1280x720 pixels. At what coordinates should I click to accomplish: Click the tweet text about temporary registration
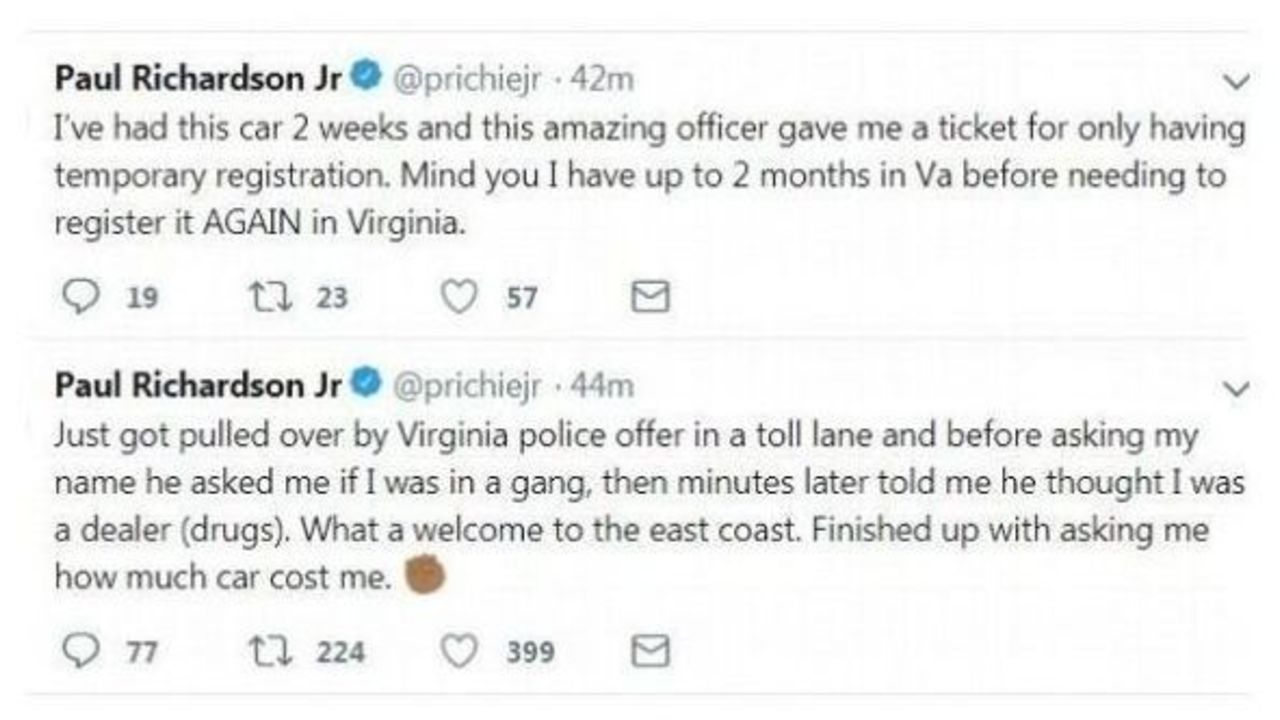[640, 177]
